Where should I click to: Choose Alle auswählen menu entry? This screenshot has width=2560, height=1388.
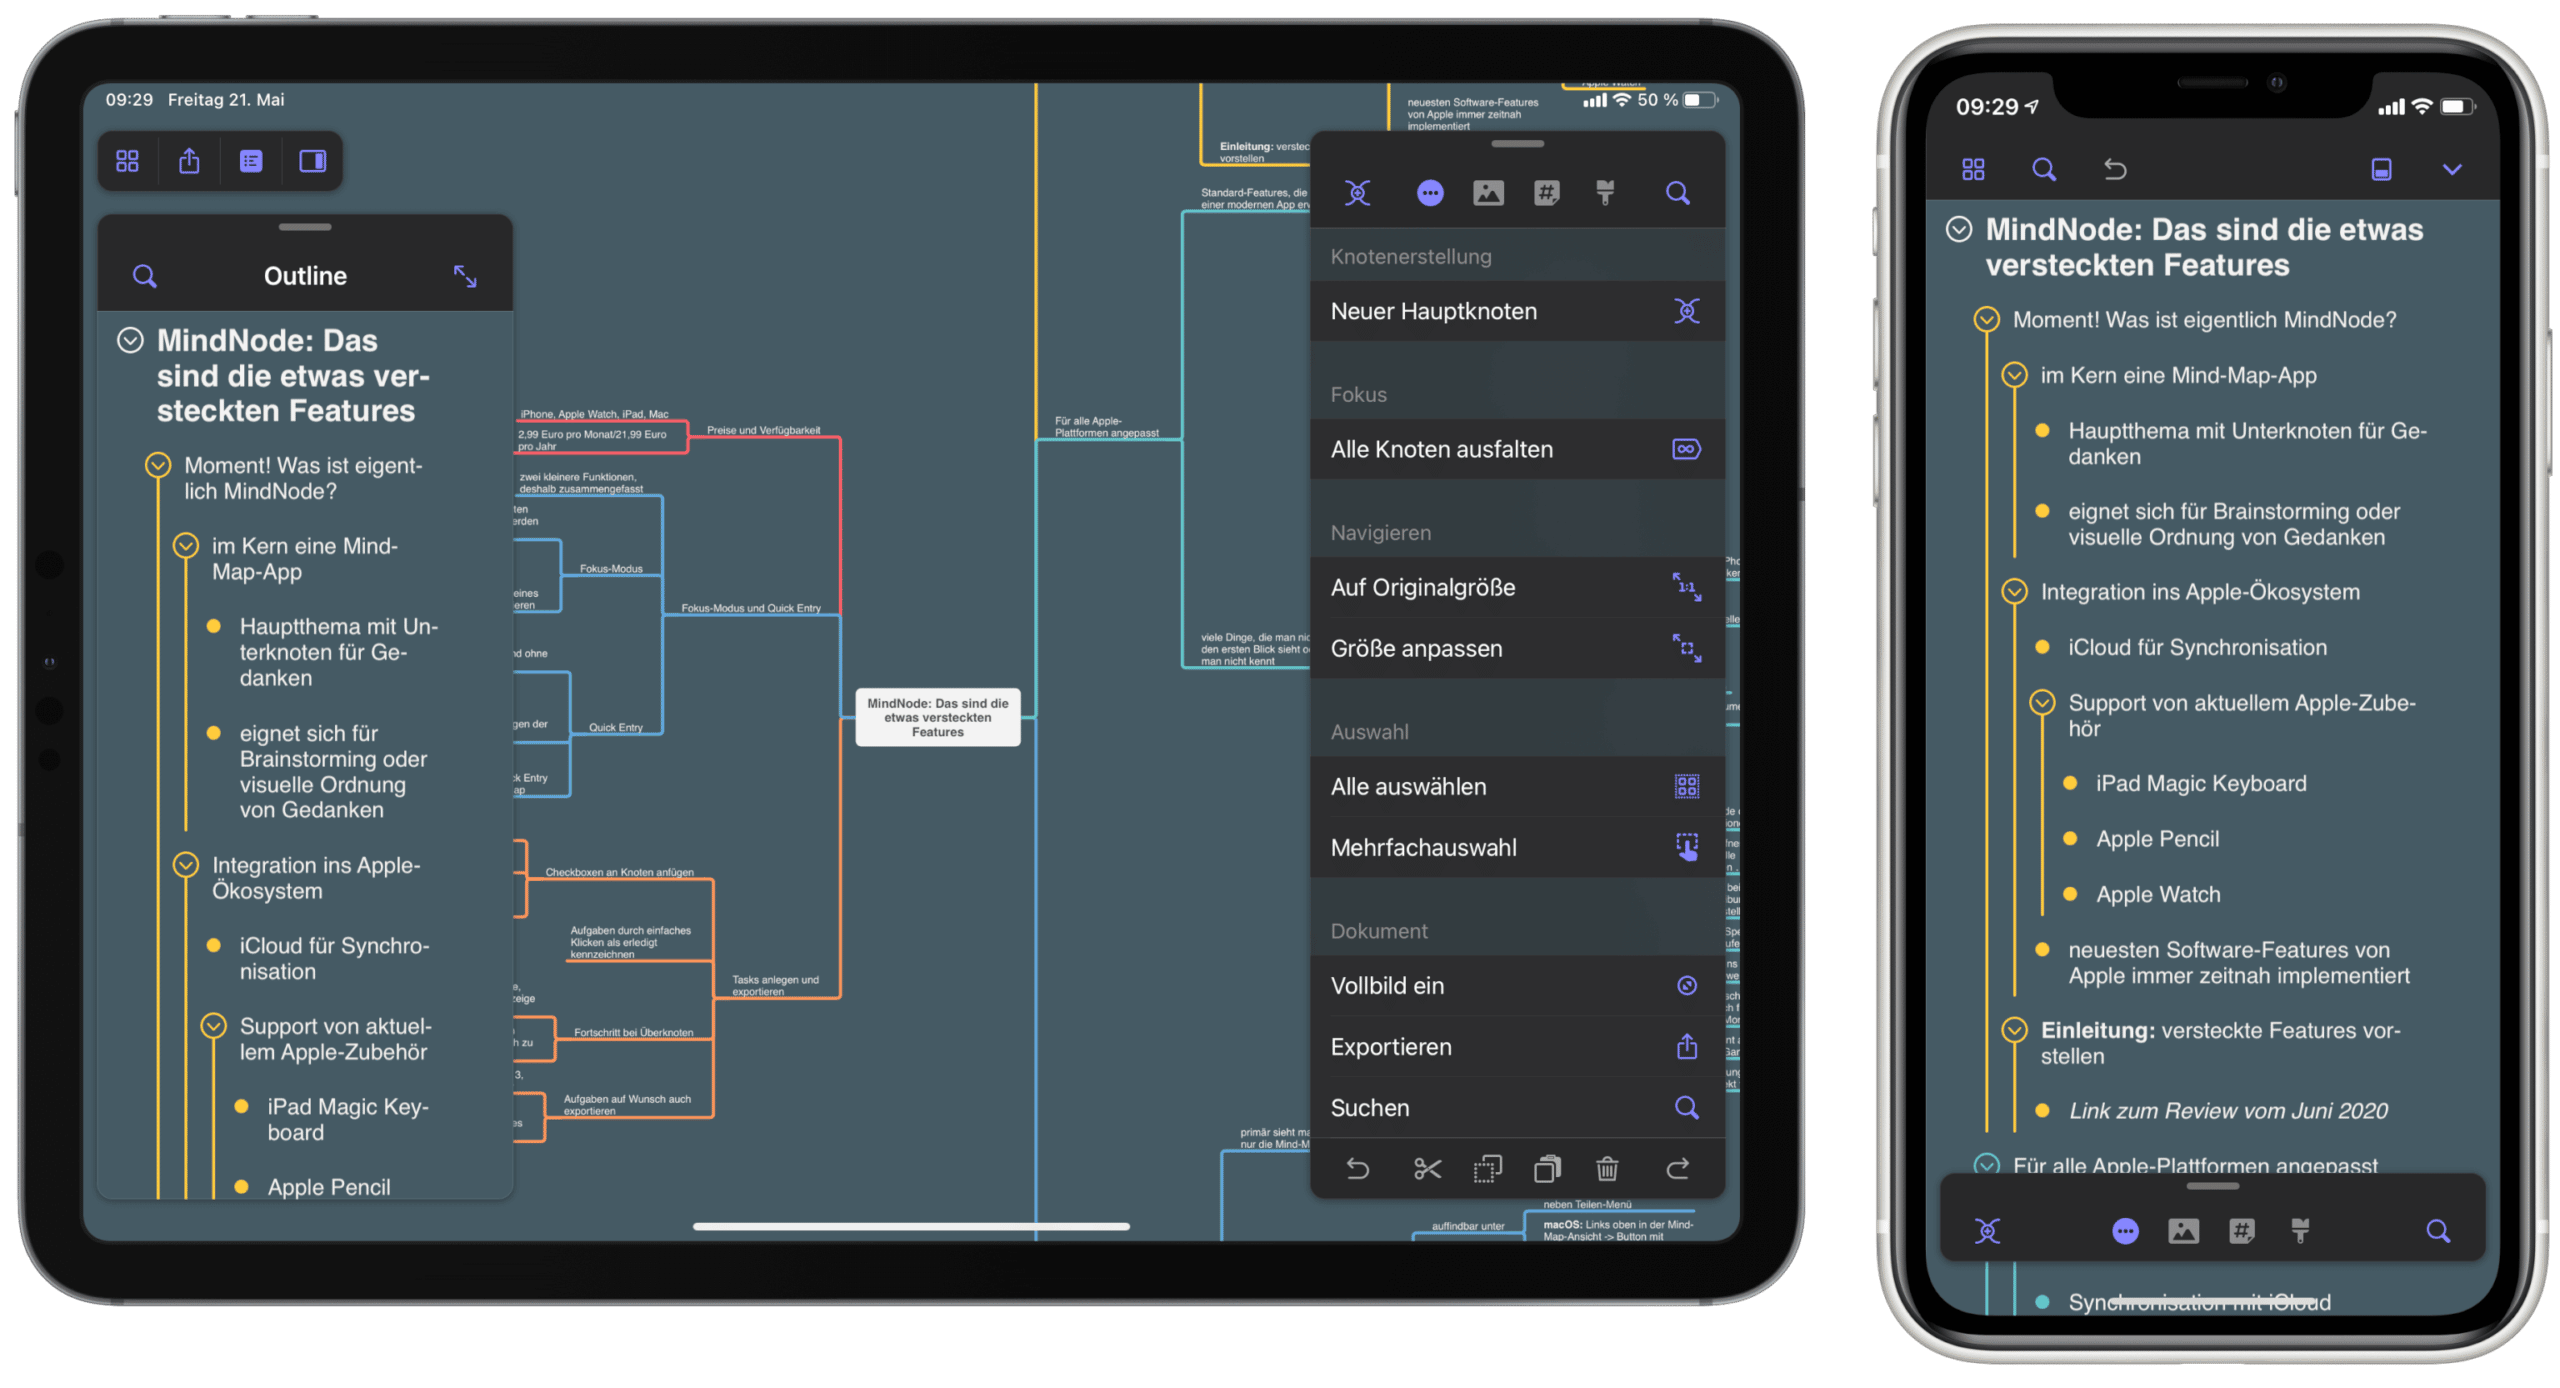[x=1517, y=786]
